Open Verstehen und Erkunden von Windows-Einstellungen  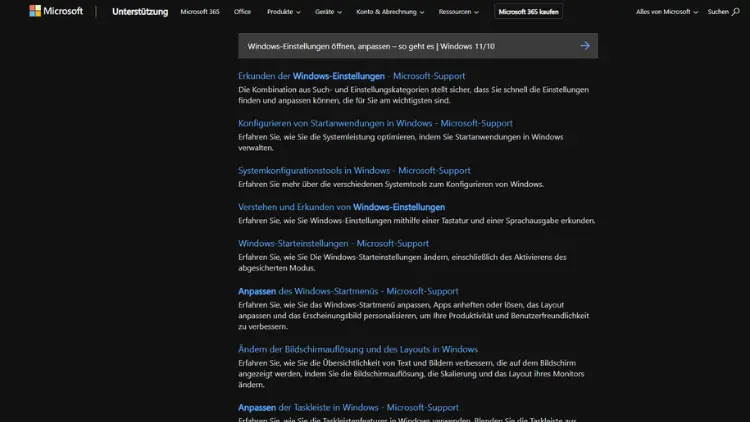tap(342, 207)
